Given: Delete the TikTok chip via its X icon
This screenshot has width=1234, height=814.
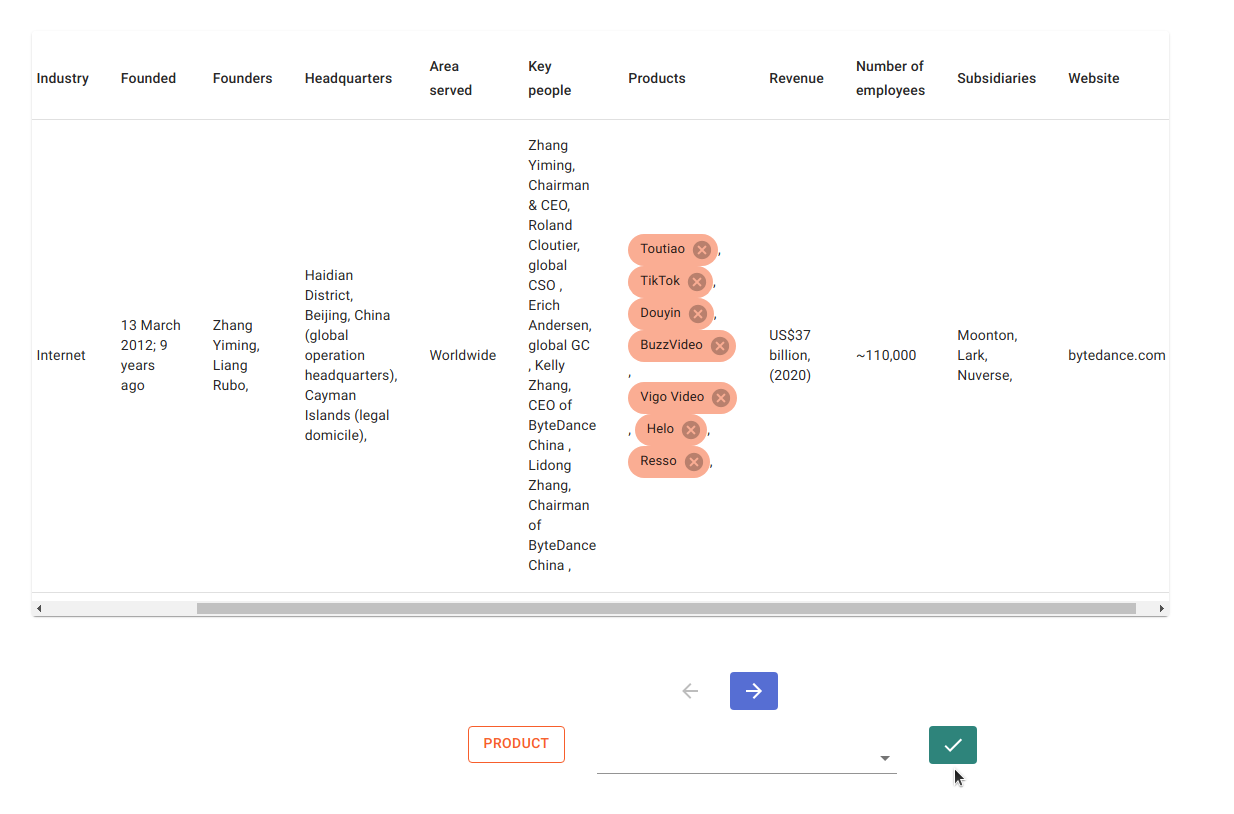Looking at the screenshot, I should [x=697, y=282].
